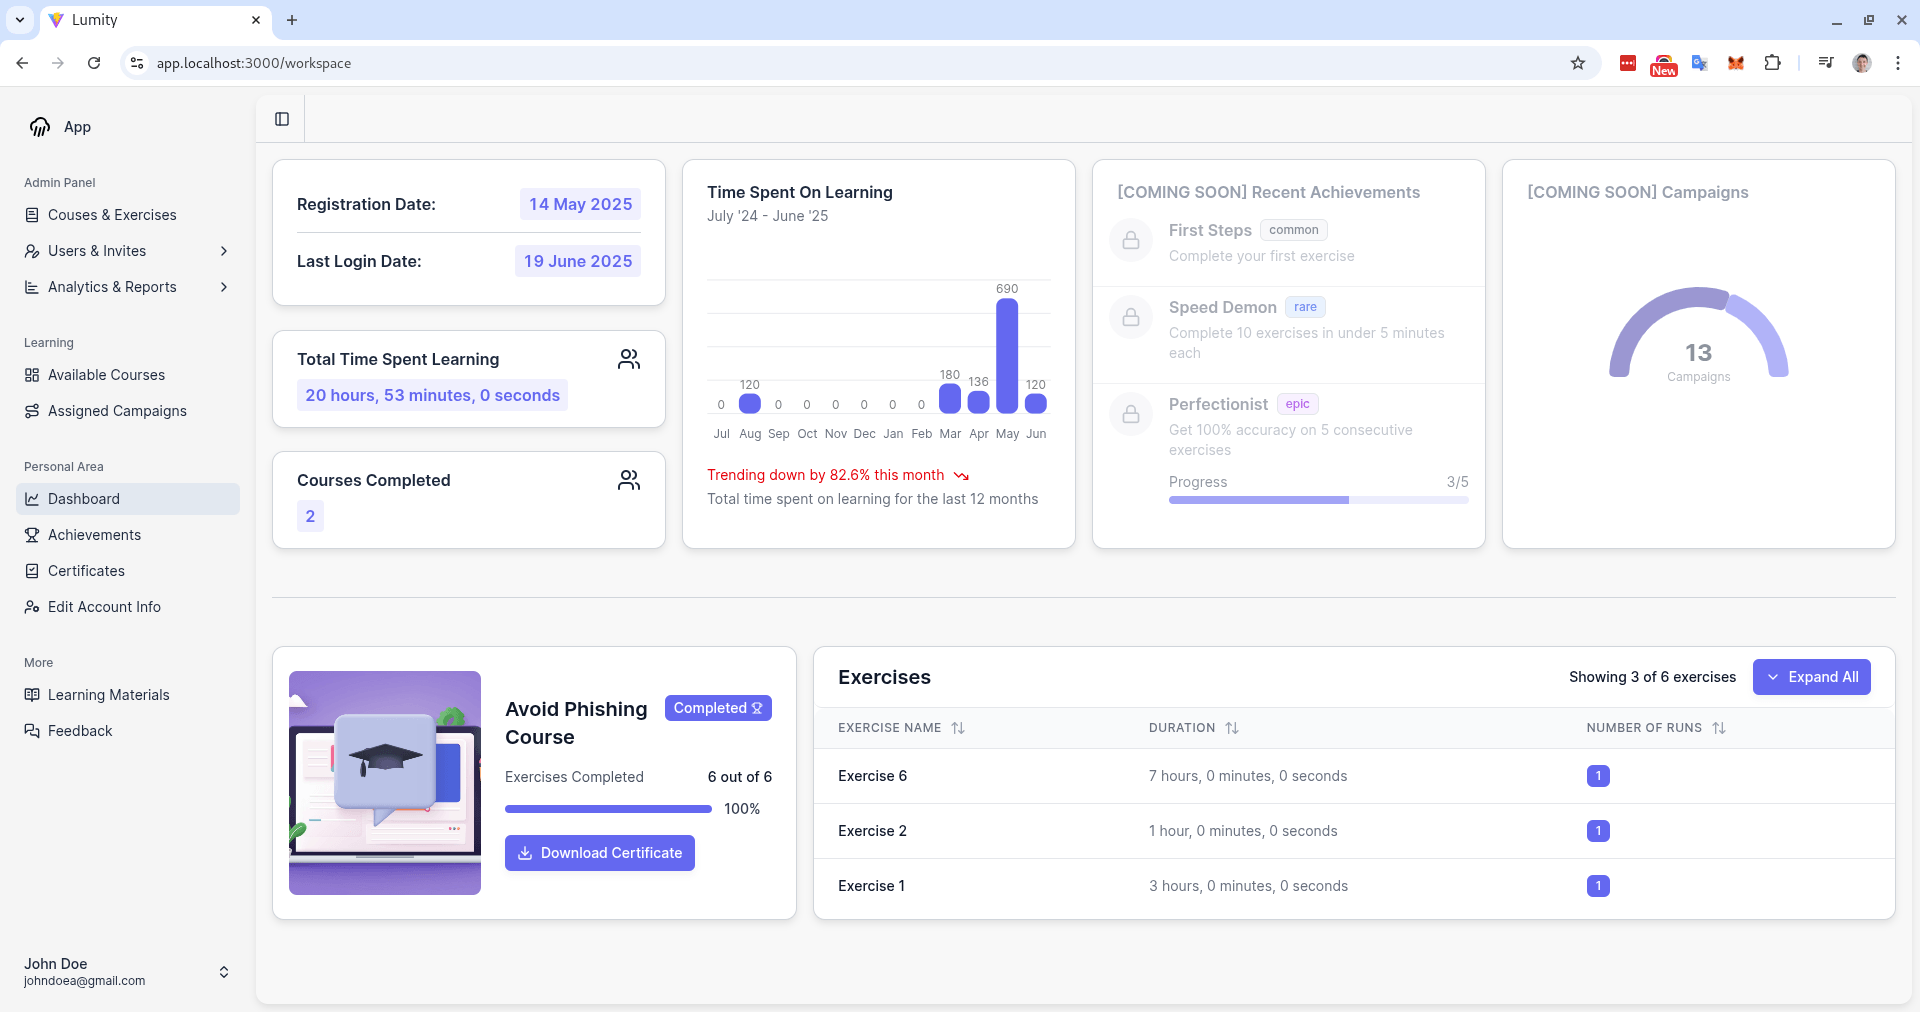
Task: Click the lock icon beside First Steps
Action: click(1131, 241)
